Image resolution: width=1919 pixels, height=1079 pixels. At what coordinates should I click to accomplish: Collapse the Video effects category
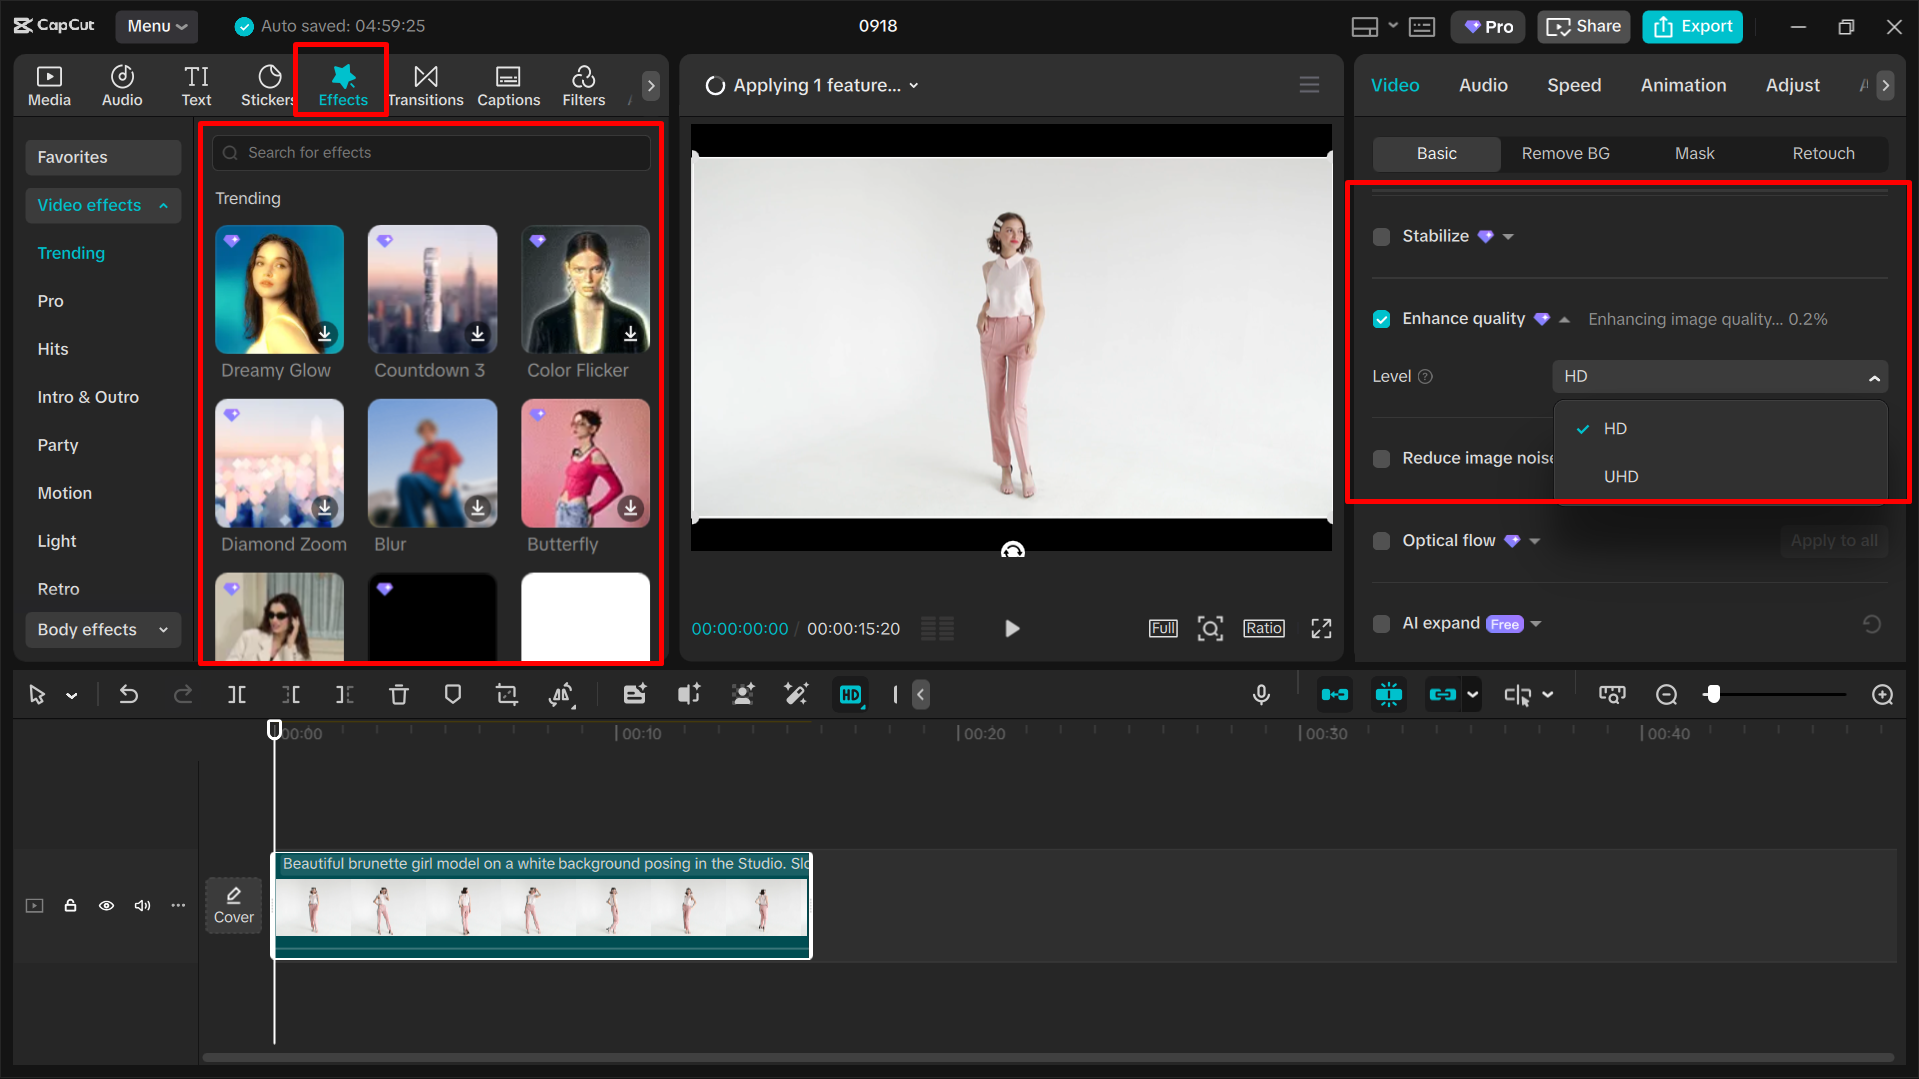162,205
